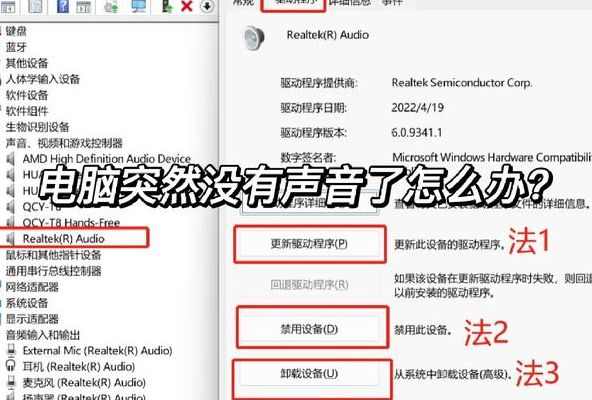Expand the 蓝牙 category
This screenshot has height=400, width=592.
16,47
